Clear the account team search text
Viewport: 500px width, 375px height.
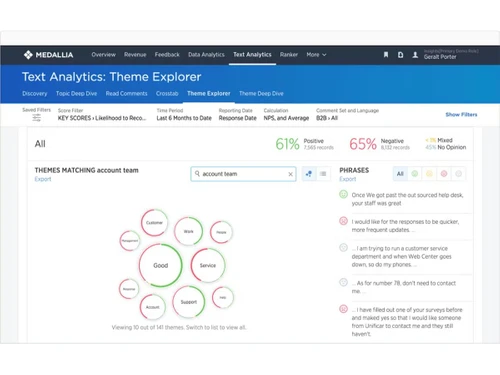pyautogui.click(x=290, y=174)
